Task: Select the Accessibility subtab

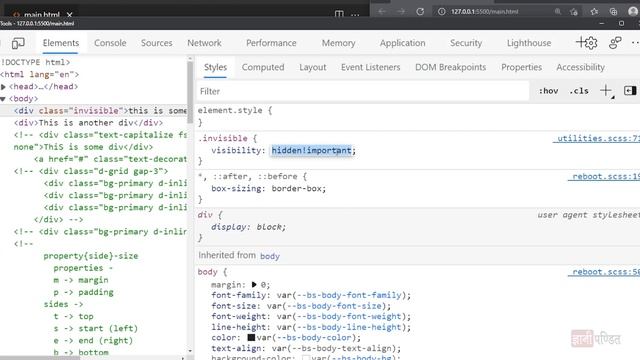Action: tap(580, 67)
